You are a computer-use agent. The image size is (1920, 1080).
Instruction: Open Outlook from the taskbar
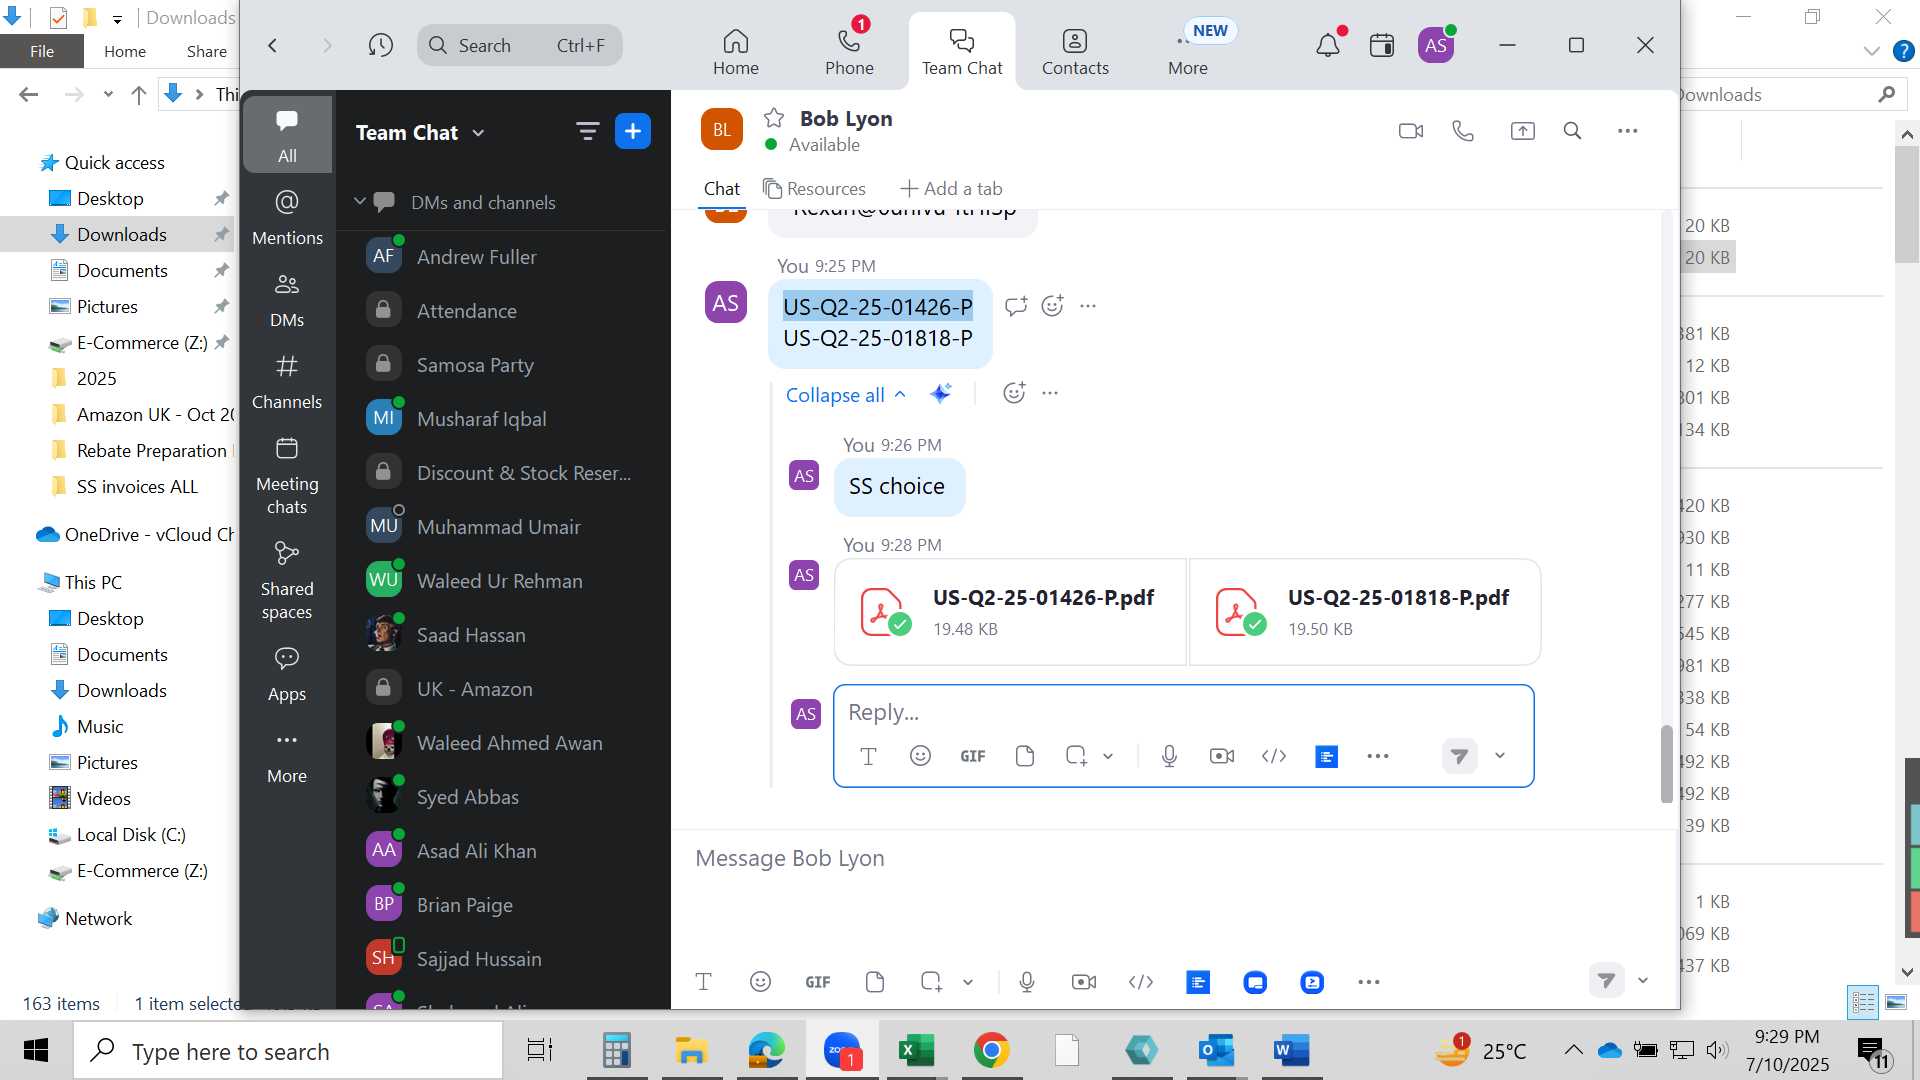[x=1216, y=1050]
